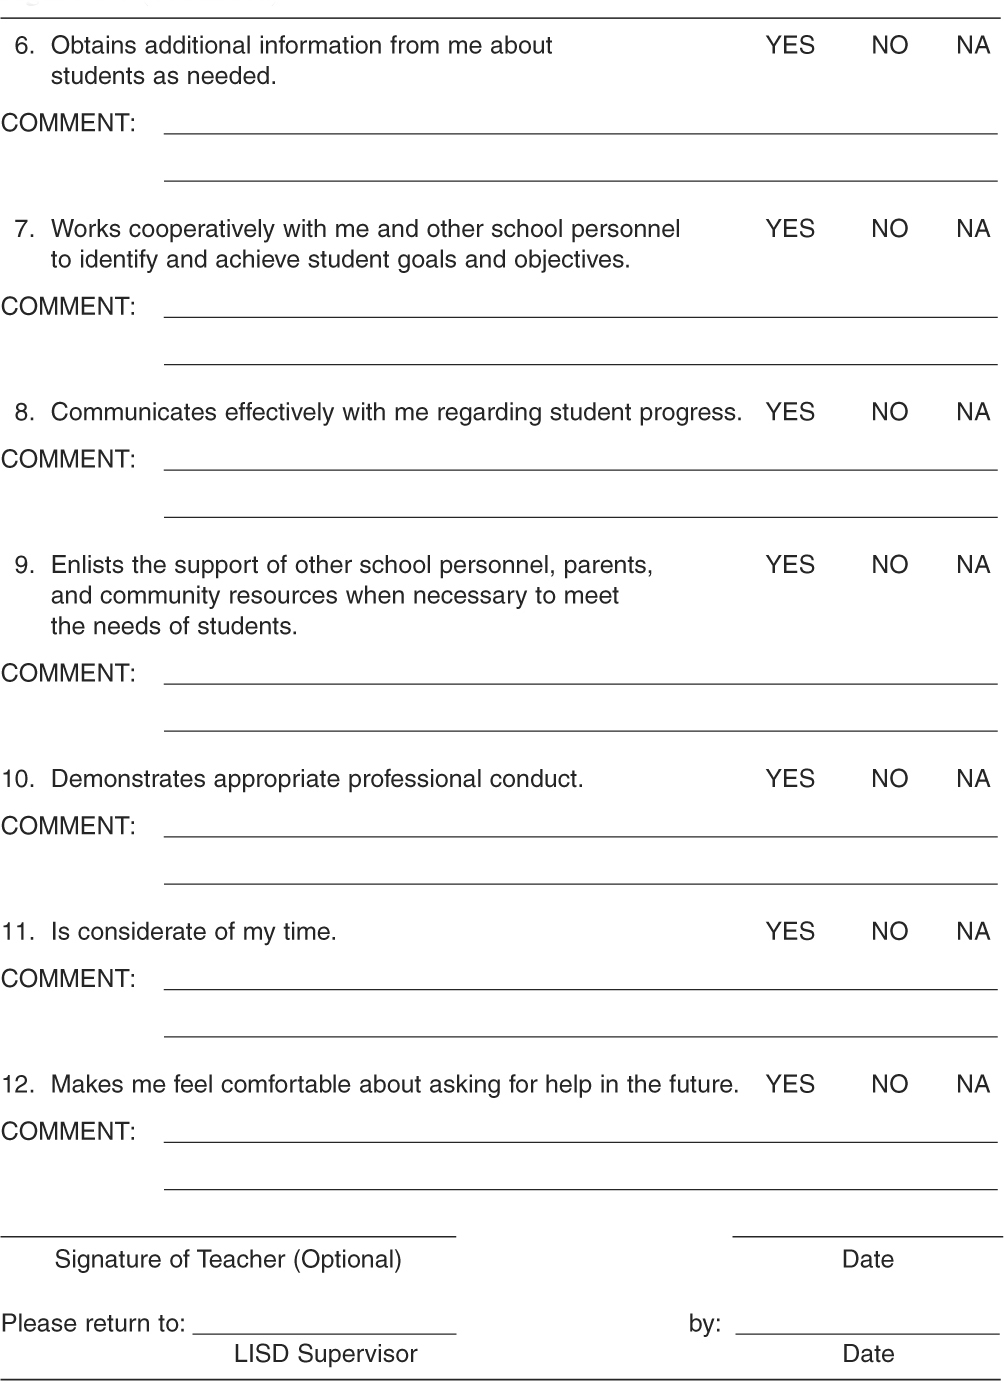The image size is (1004, 1386).
Task: Choose YES for item 12 feel comfortable asking
Action: tap(790, 1085)
